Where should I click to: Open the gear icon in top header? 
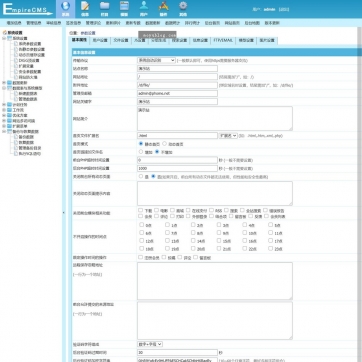click(183, 9)
